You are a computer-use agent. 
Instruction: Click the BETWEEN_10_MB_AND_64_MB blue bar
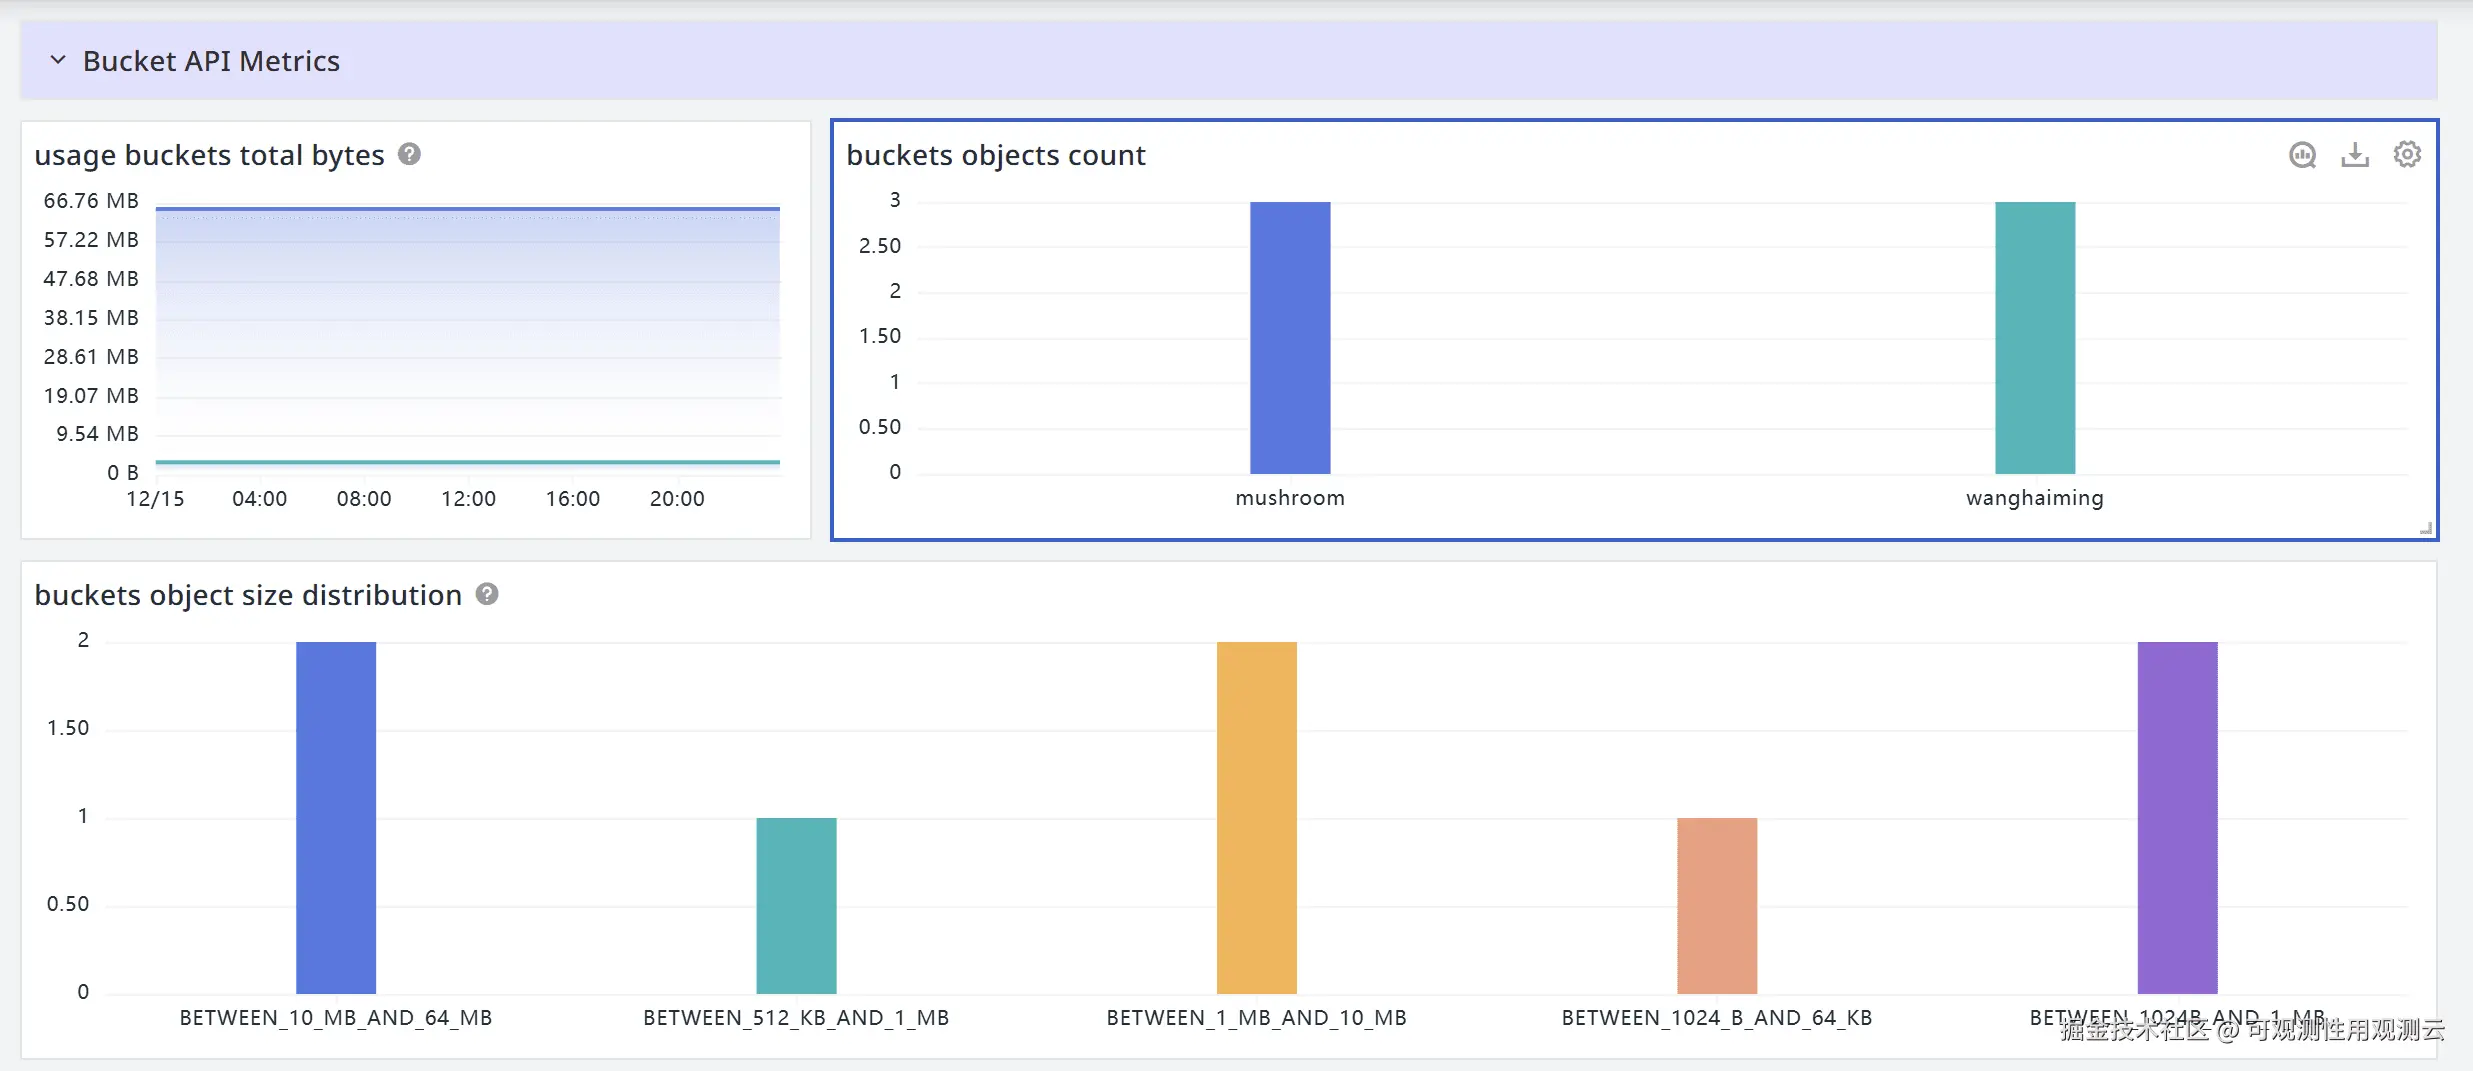pos(336,818)
